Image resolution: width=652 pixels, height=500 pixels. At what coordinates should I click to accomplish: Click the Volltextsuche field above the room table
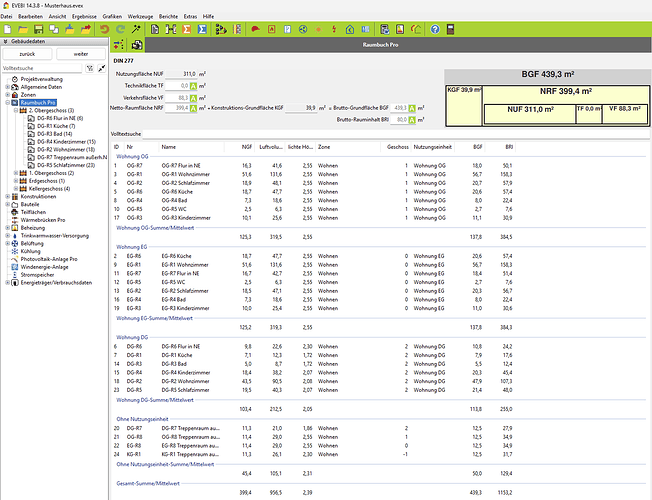click(x=395, y=134)
